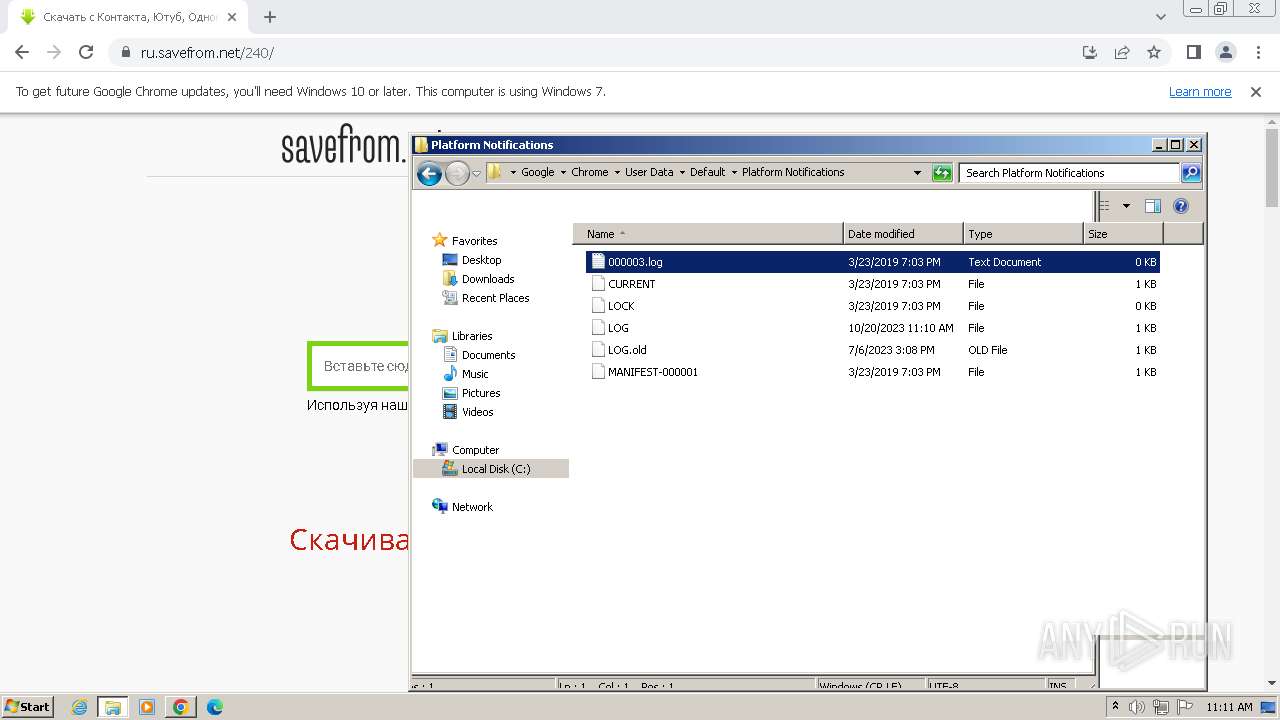Click Explorer Back button
This screenshot has width=1280, height=720.
click(x=429, y=174)
